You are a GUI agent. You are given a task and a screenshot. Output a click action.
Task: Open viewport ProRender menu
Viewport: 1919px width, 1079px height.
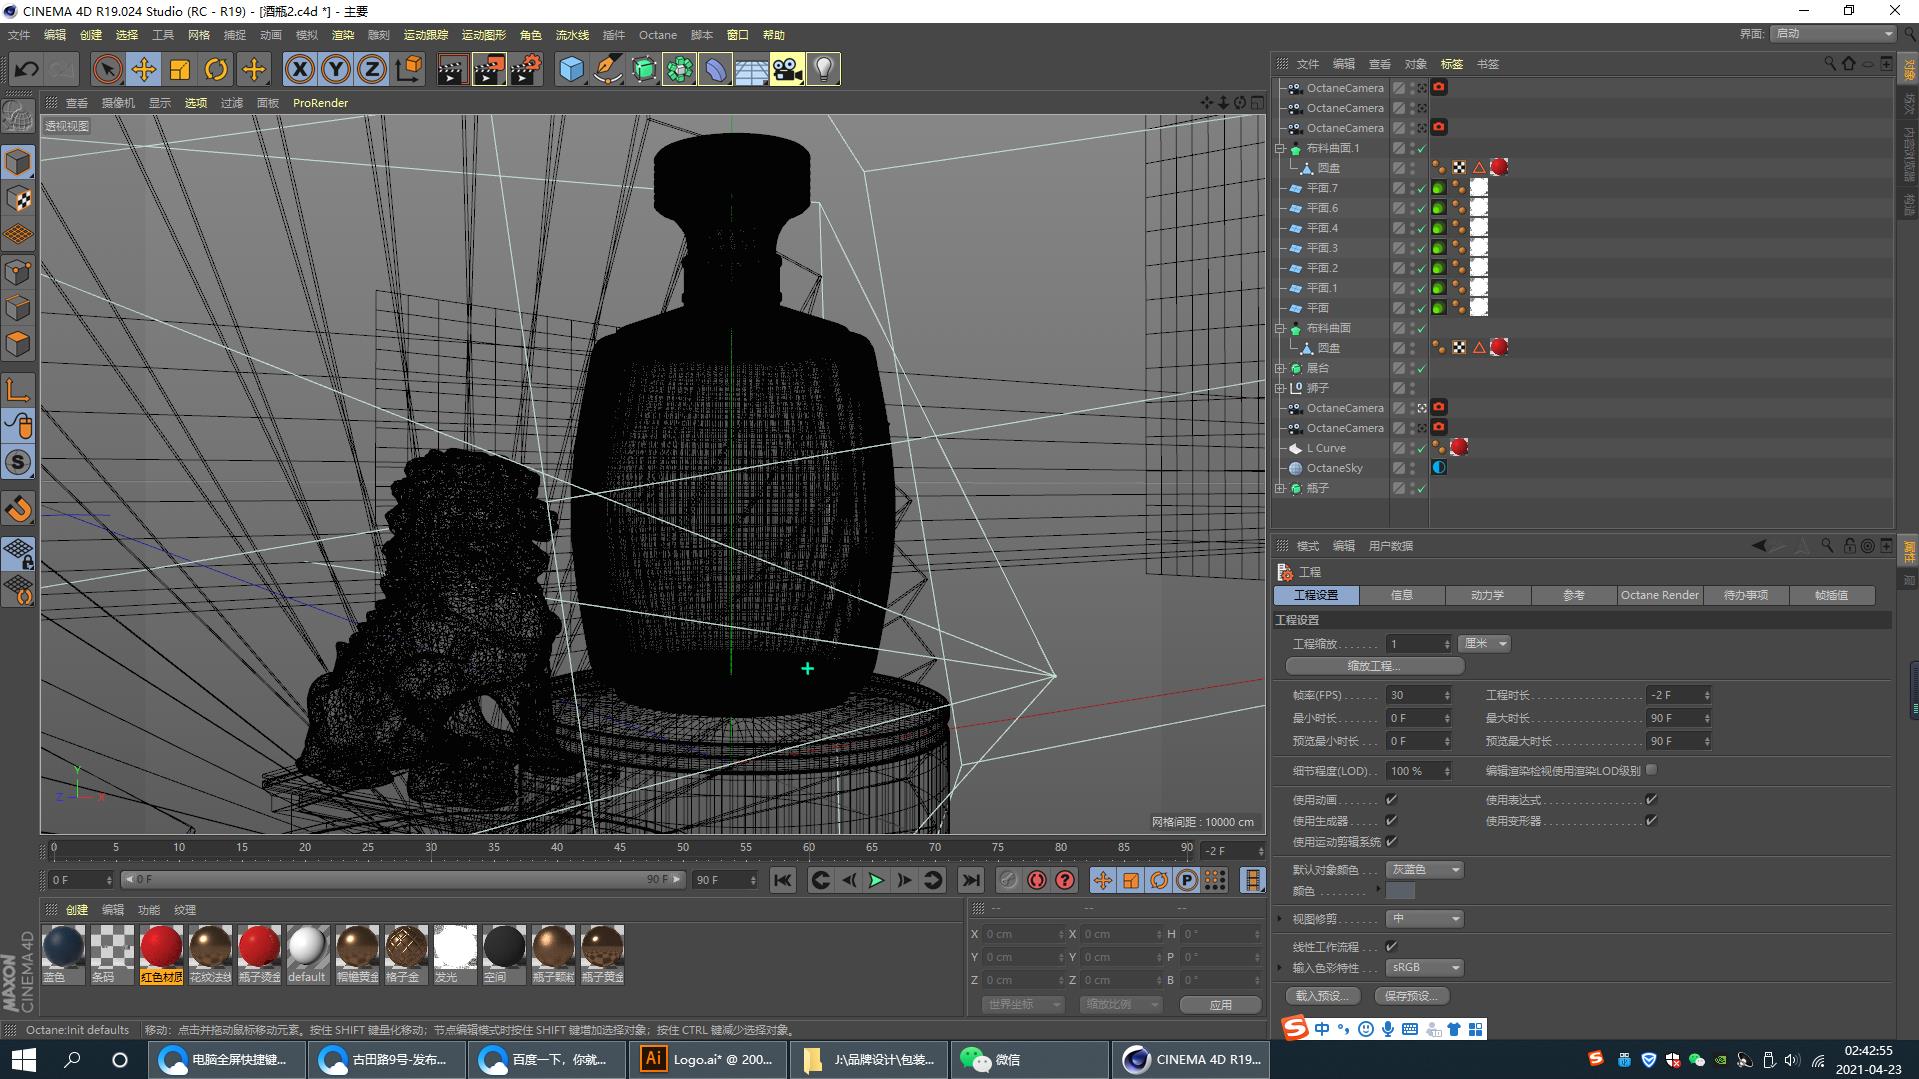[x=320, y=103]
